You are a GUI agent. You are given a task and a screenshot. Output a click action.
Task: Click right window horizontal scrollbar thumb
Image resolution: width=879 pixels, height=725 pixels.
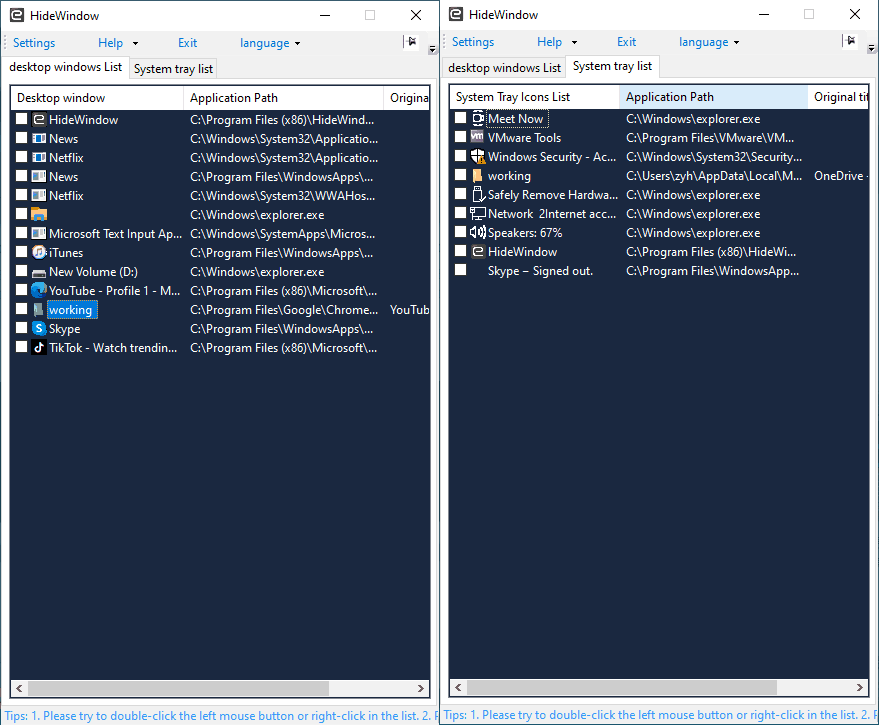pos(622,687)
